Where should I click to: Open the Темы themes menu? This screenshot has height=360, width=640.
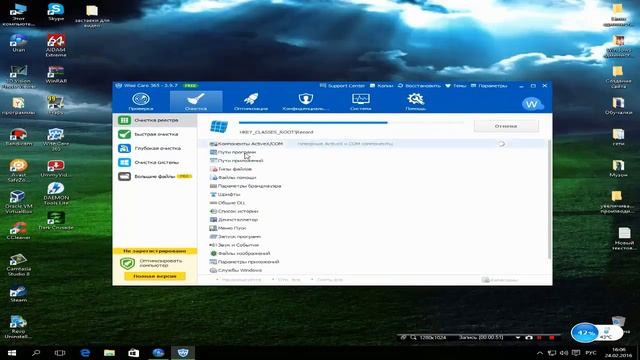456,86
